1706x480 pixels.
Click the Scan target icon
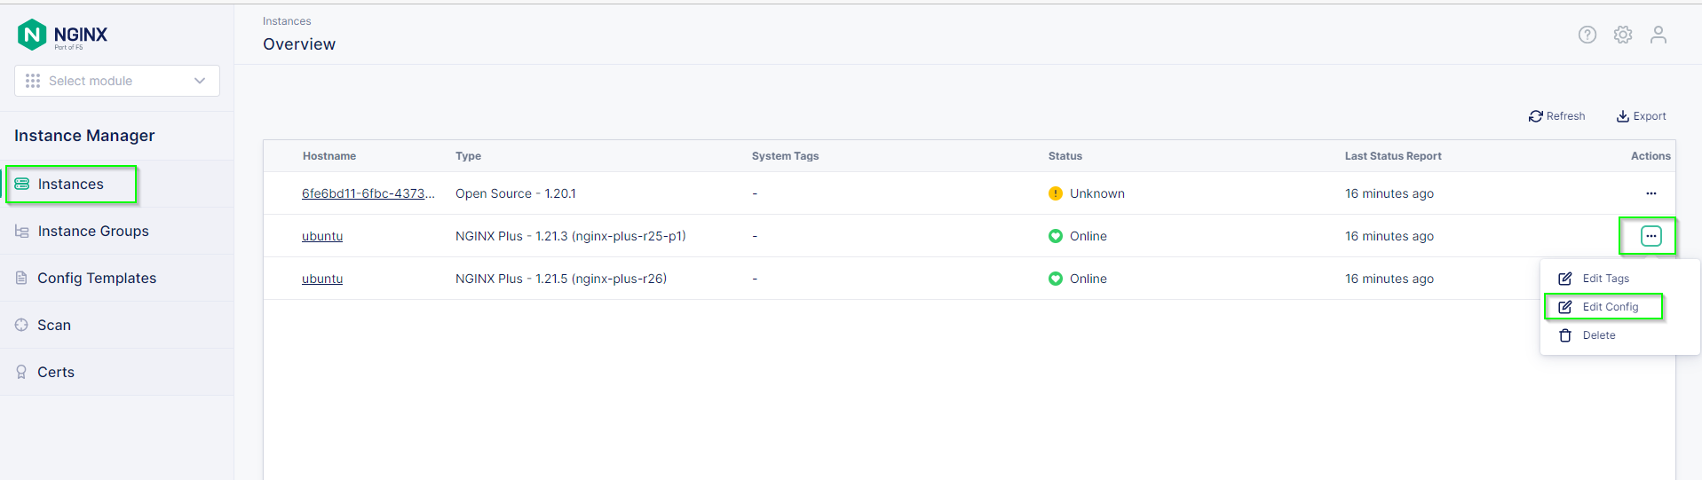point(22,325)
